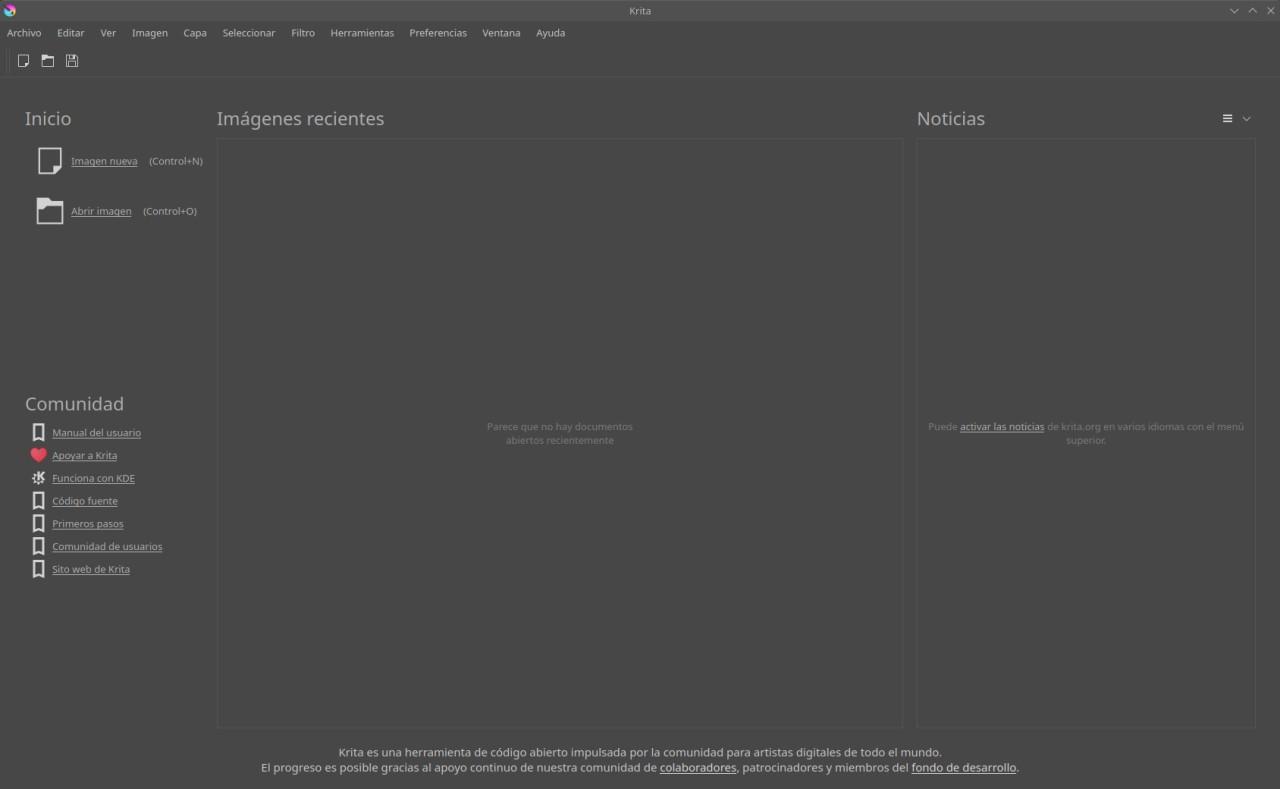Click the large folder Abrir imagen icon
Screen dimensions: 1280x789
(49, 211)
